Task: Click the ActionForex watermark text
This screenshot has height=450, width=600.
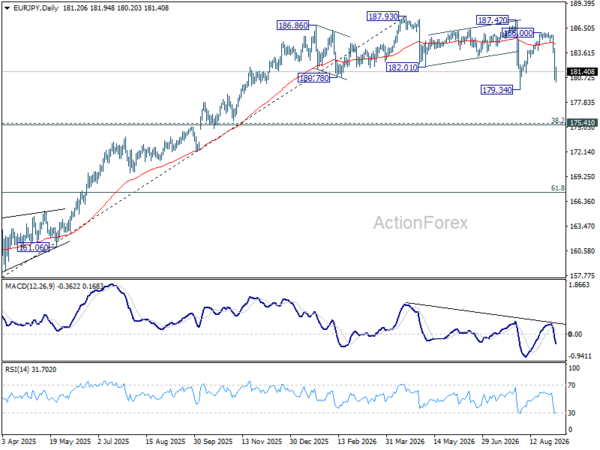Action: 421,223
